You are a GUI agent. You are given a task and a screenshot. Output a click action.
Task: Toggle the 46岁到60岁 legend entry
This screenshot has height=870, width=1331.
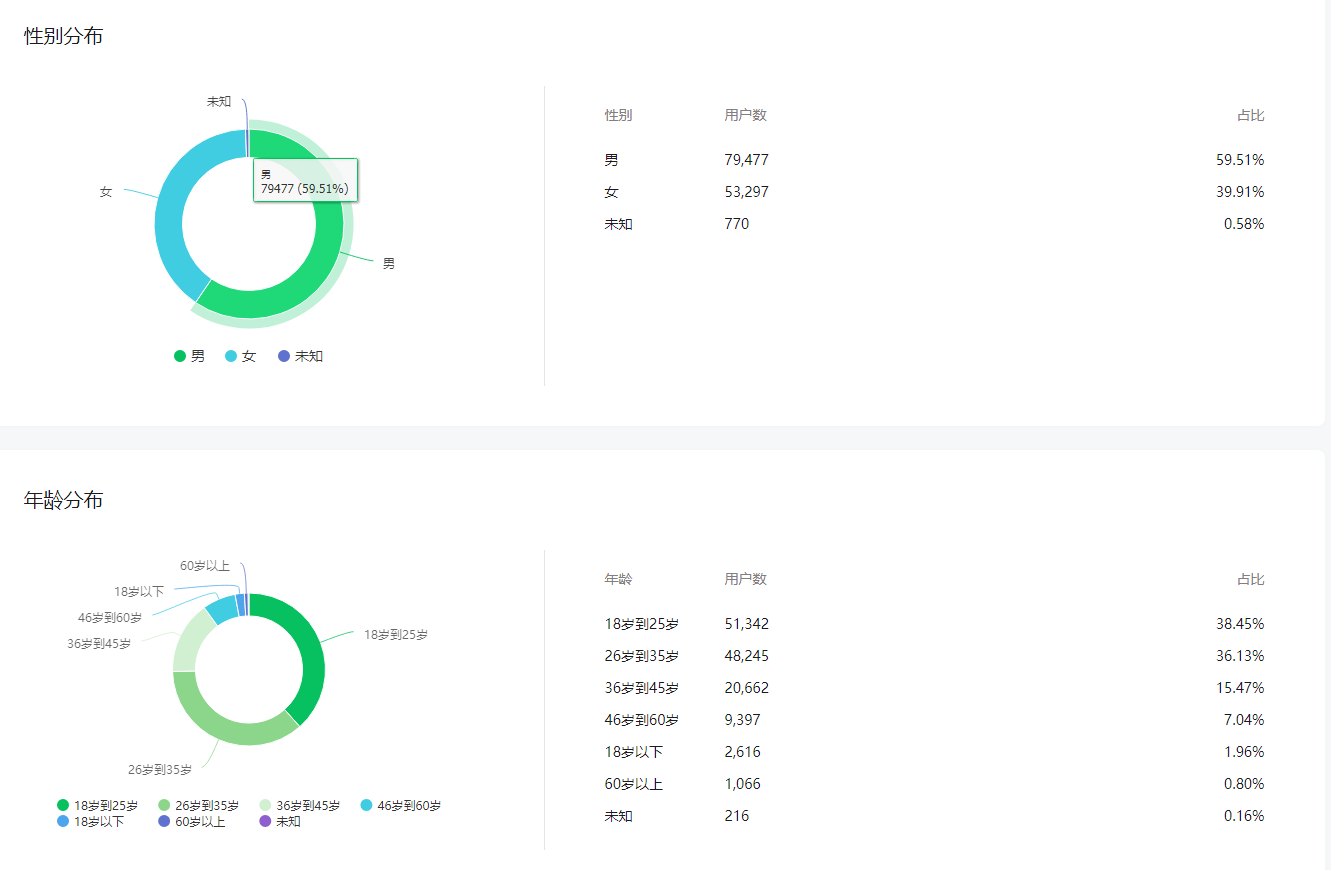point(401,805)
